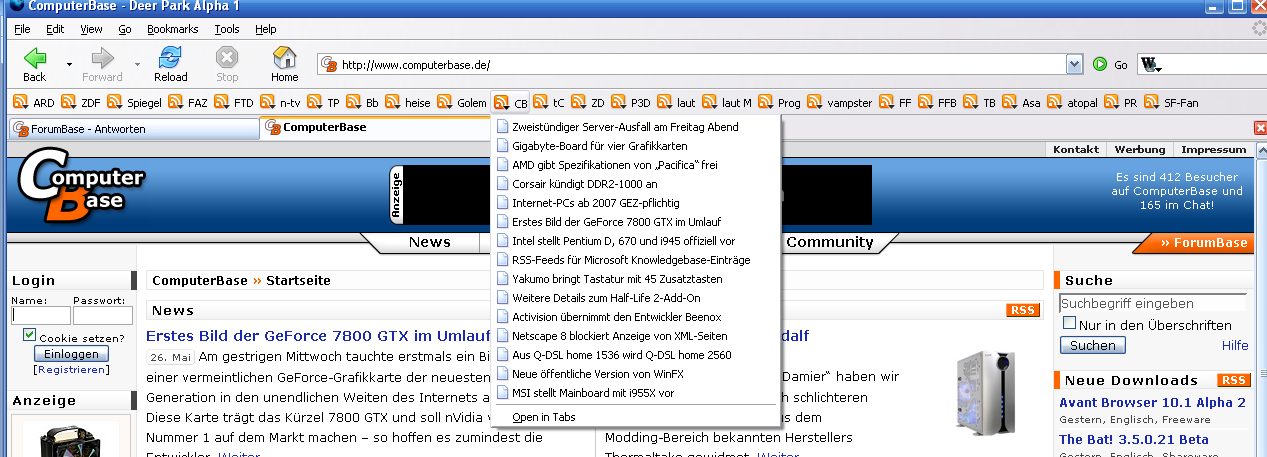This screenshot has height=457, width=1267.
Task: Click the Suchen button
Action: pyautogui.click(x=1092, y=345)
